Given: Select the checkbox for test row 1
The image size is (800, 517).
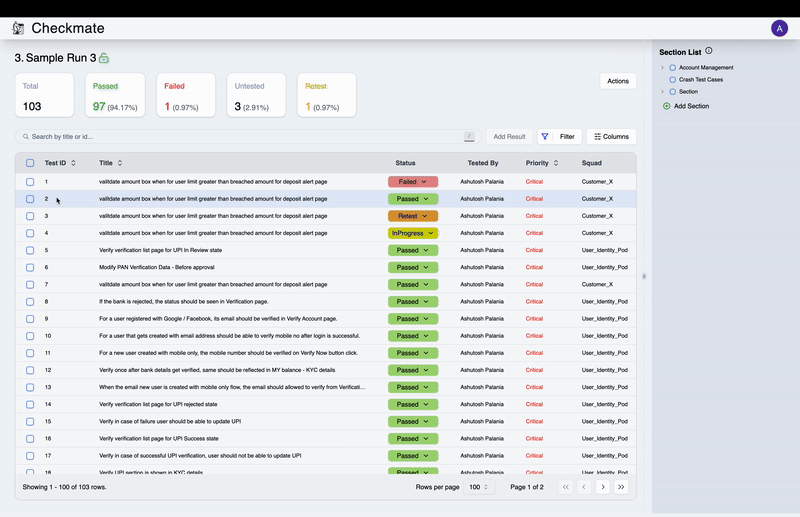Looking at the screenshot, I should pos(30,182).
